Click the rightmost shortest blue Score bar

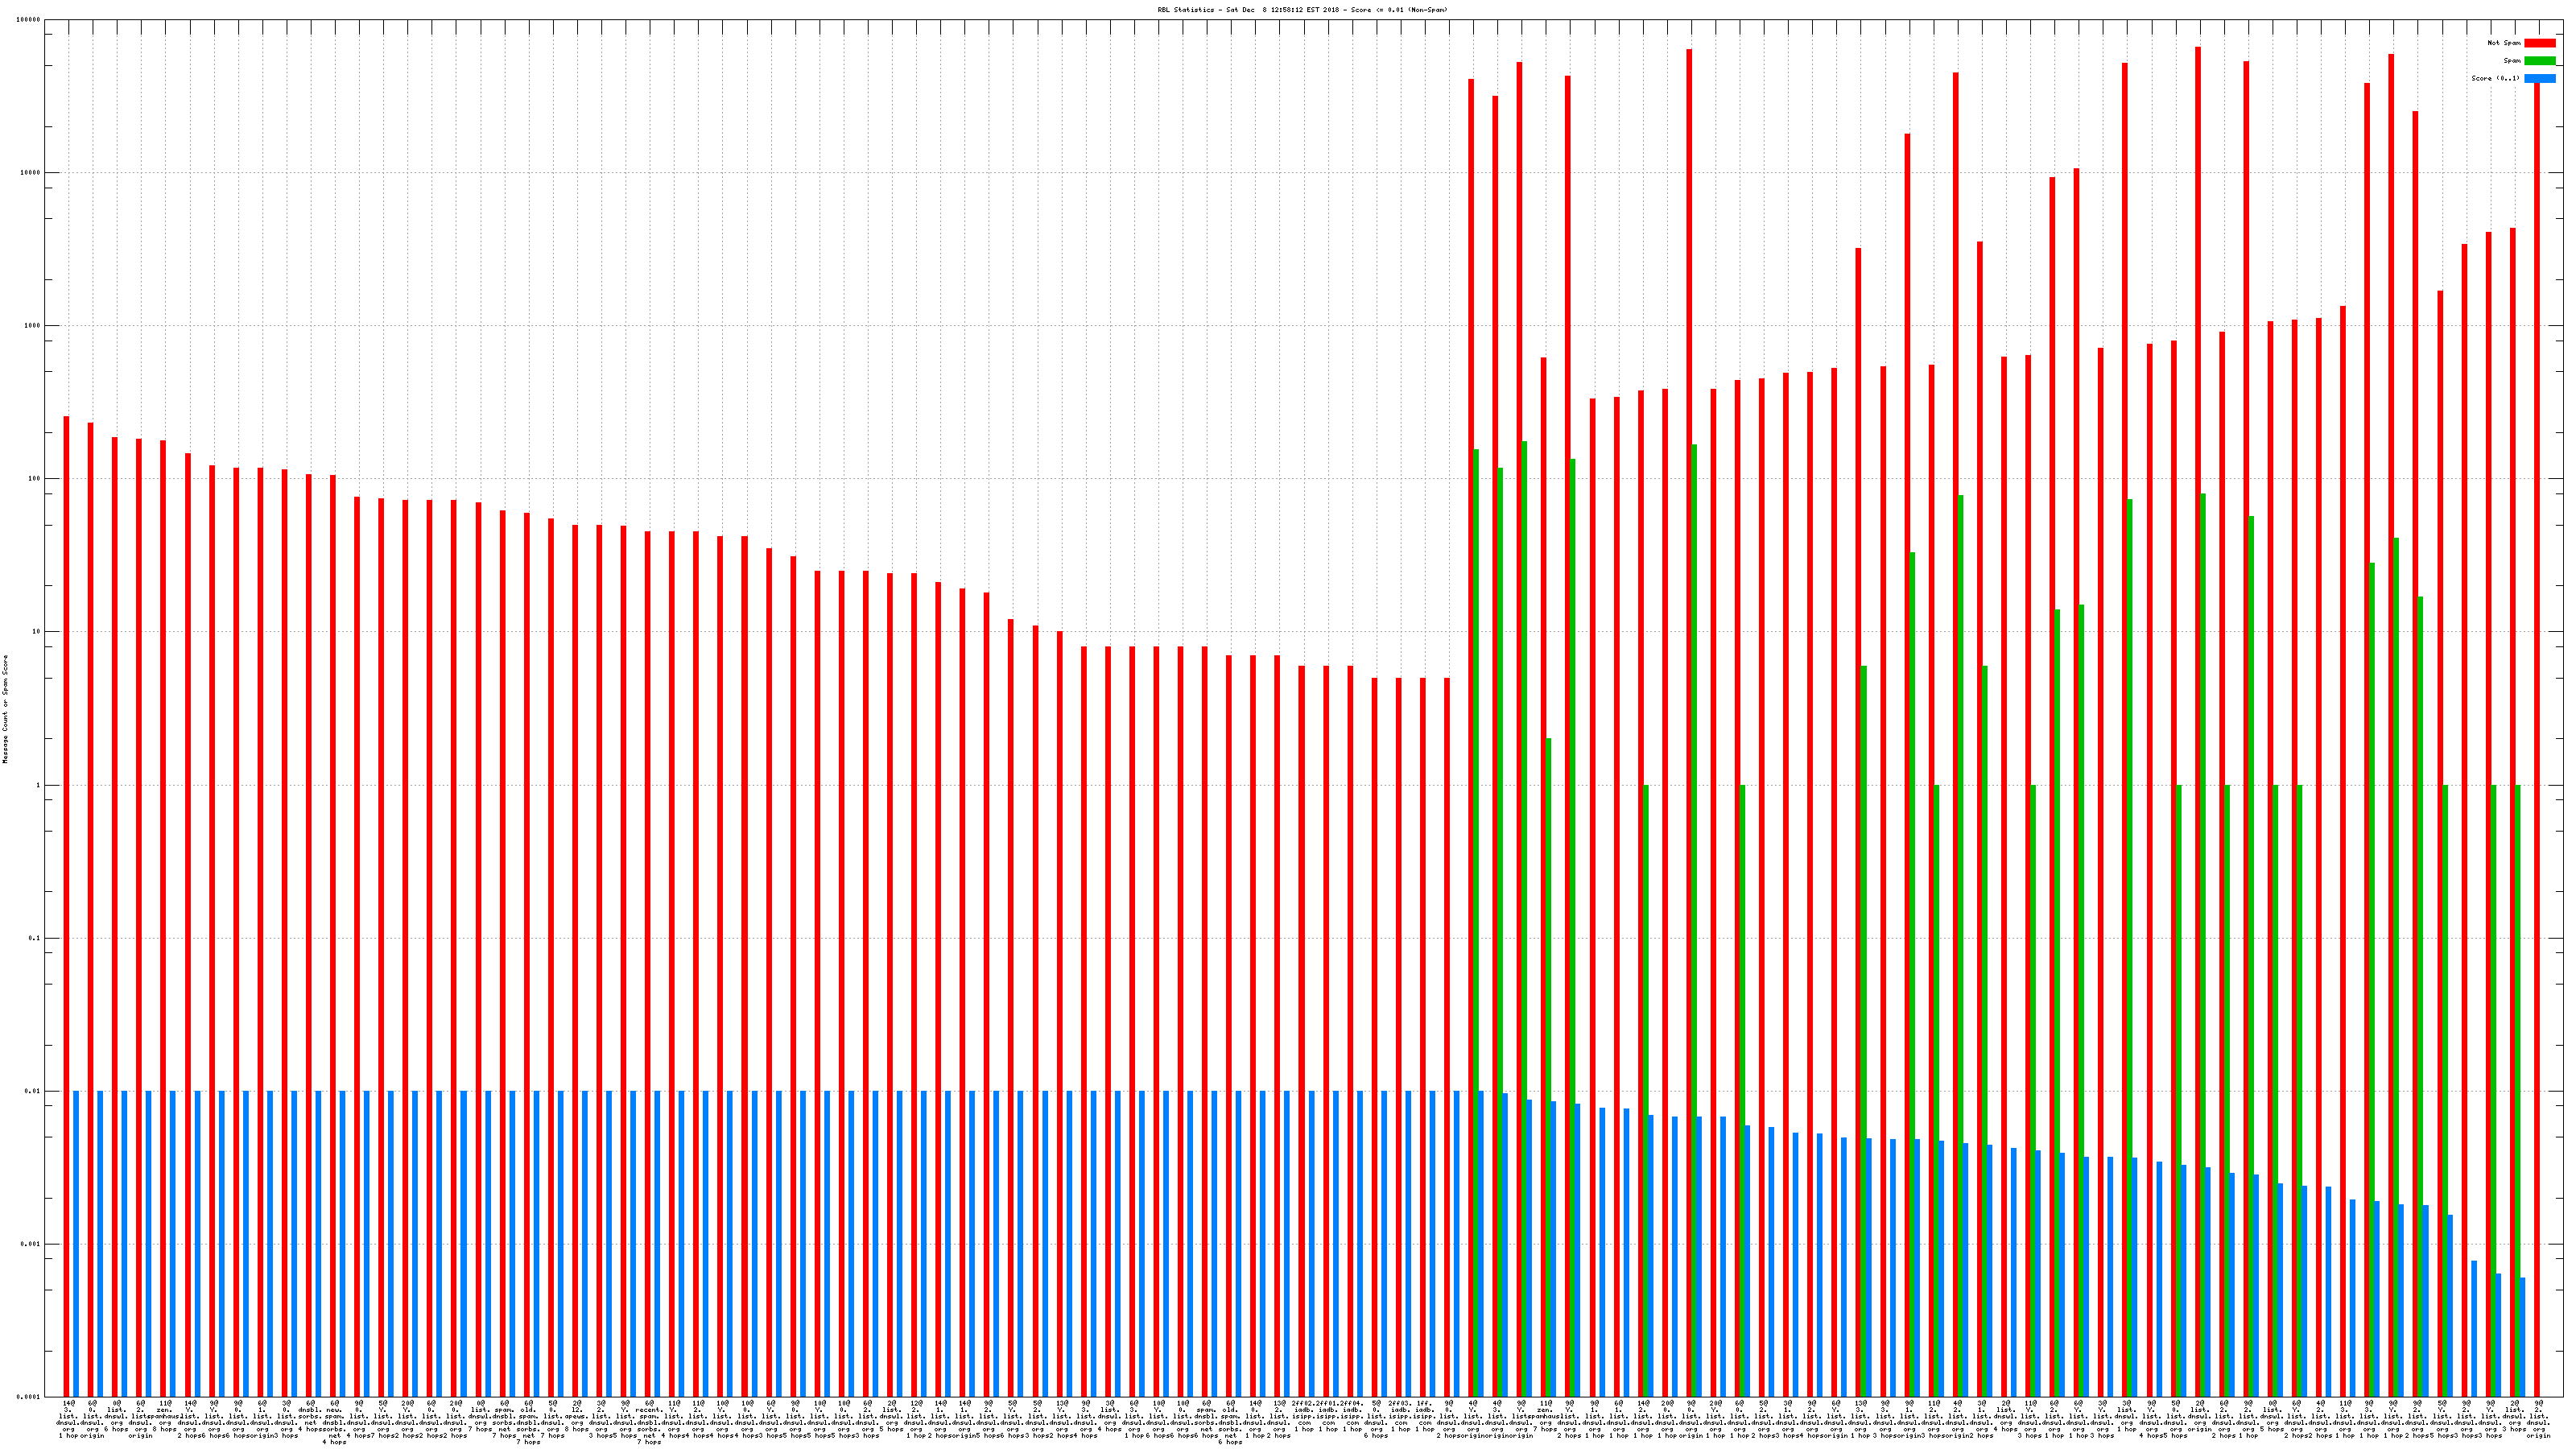(x=2522, y=1336)
